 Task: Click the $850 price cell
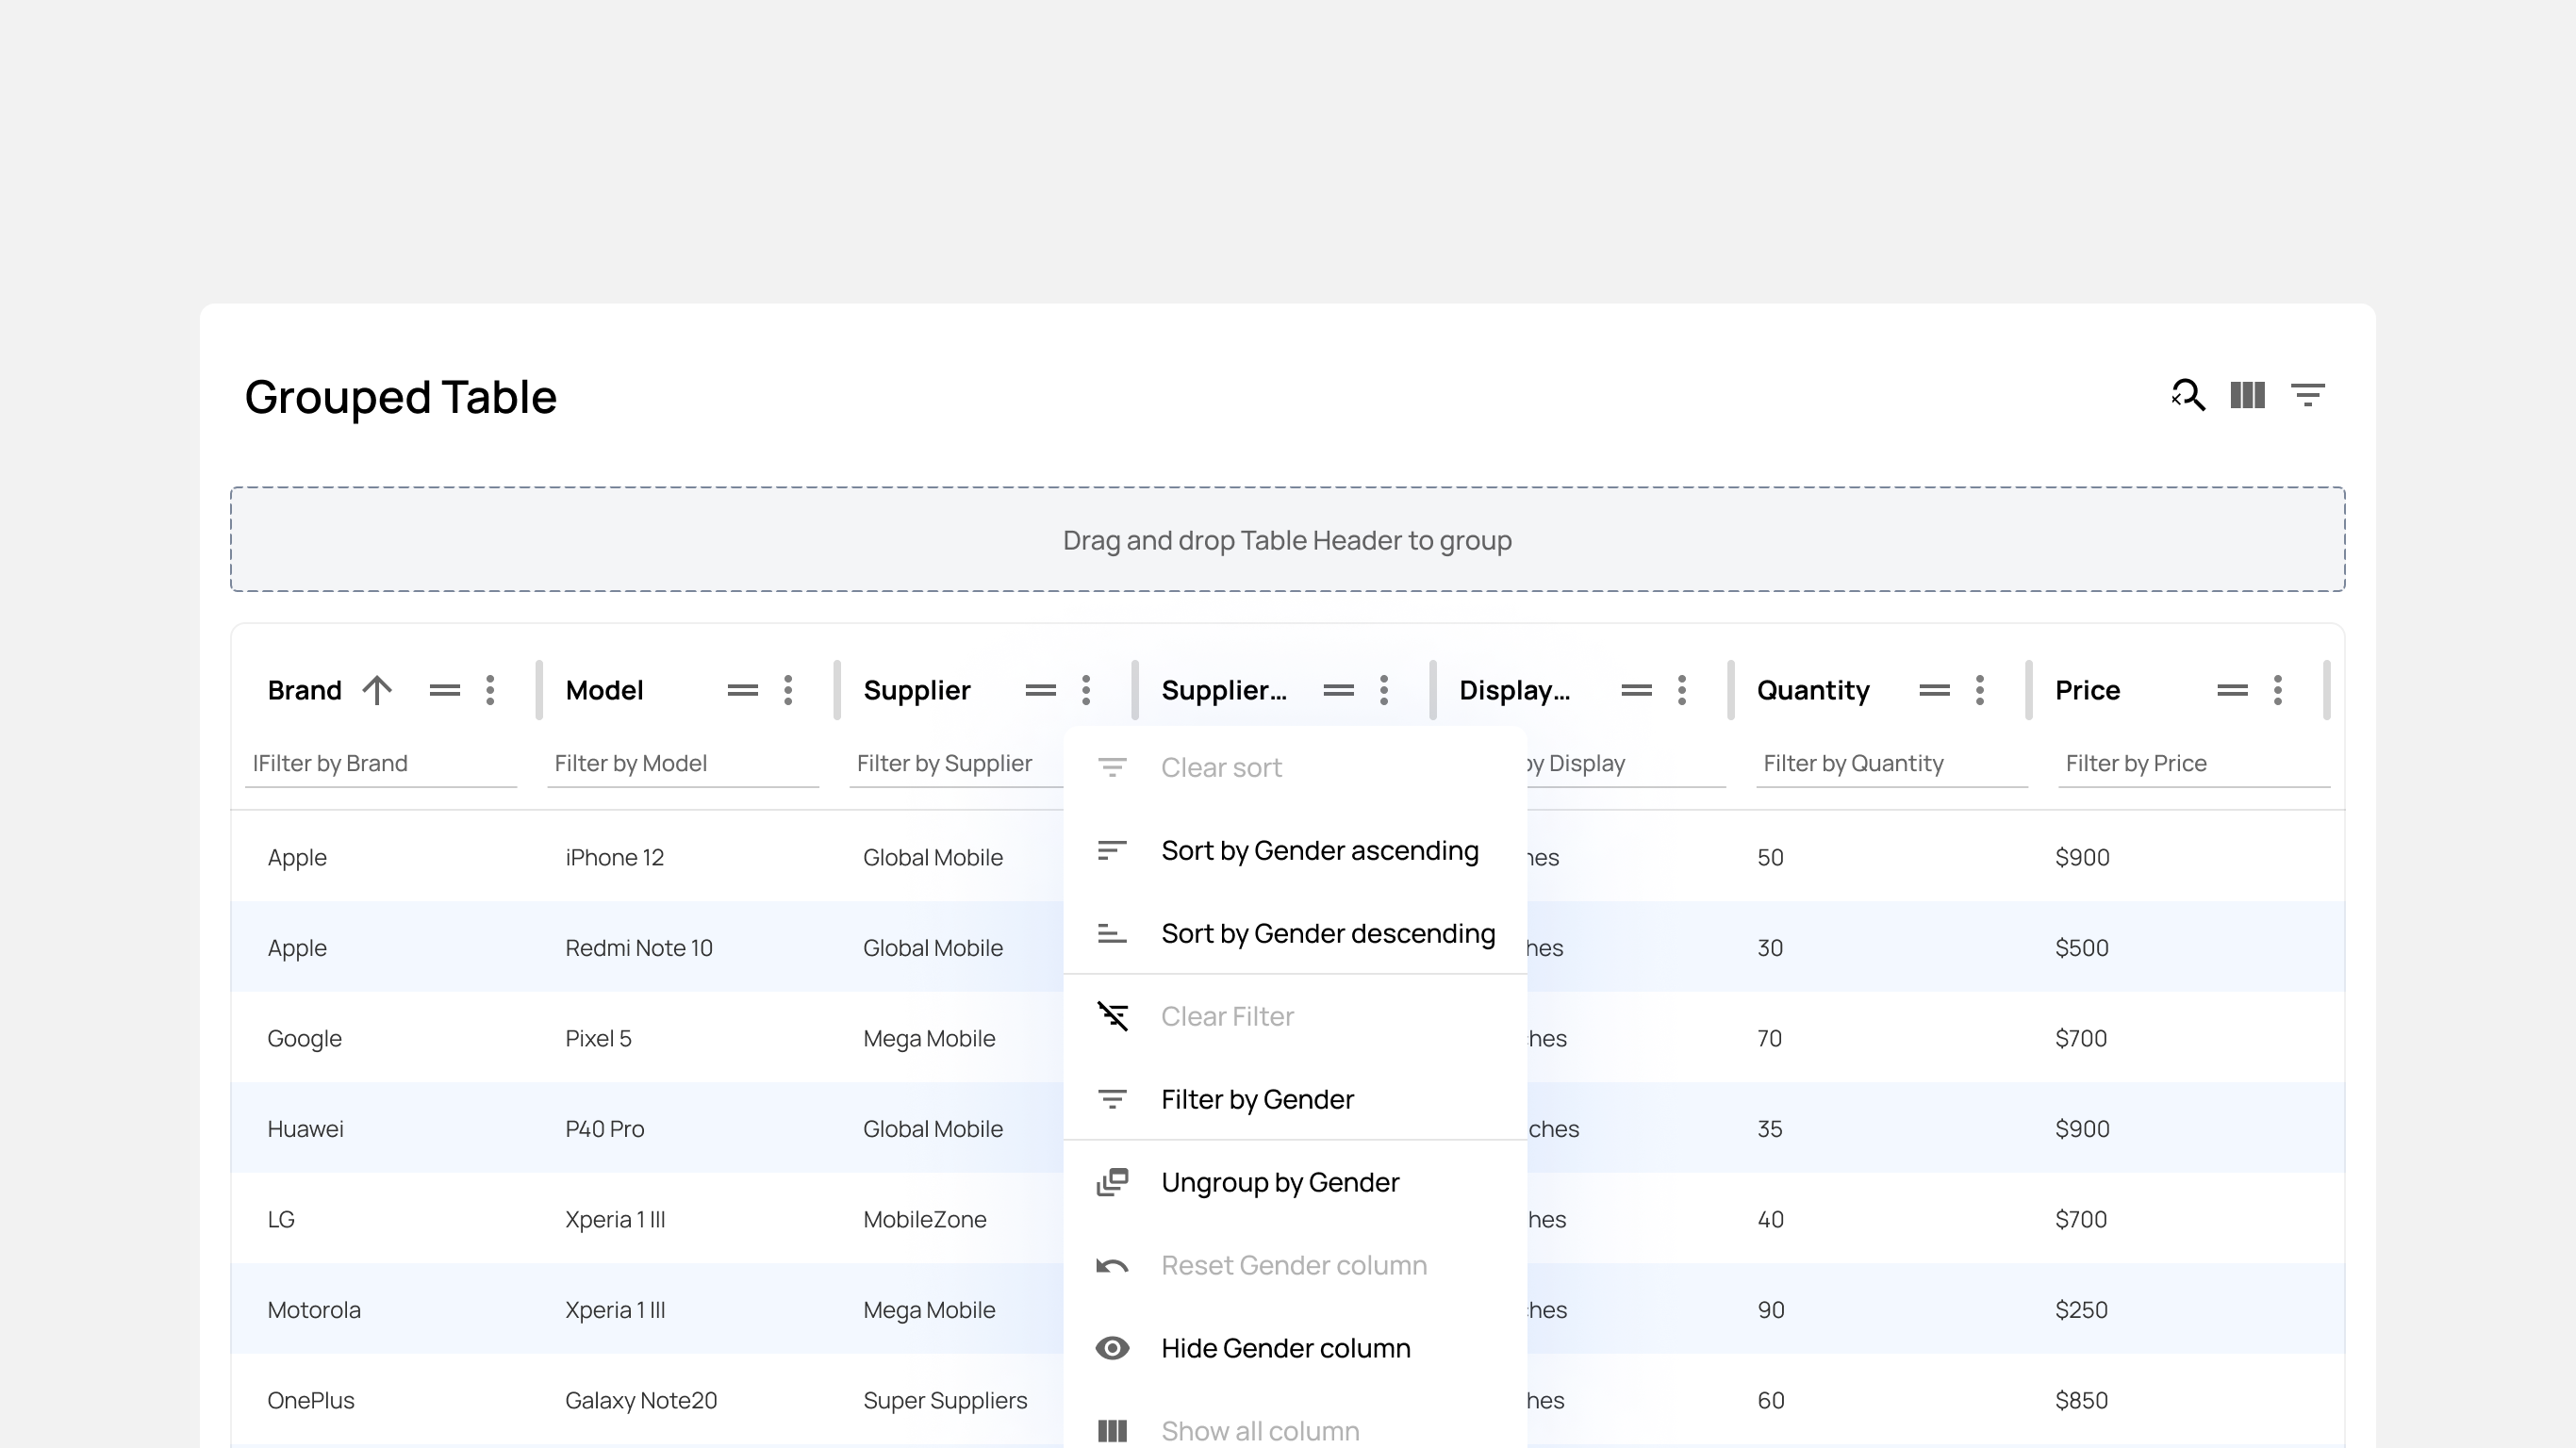2082,1400
